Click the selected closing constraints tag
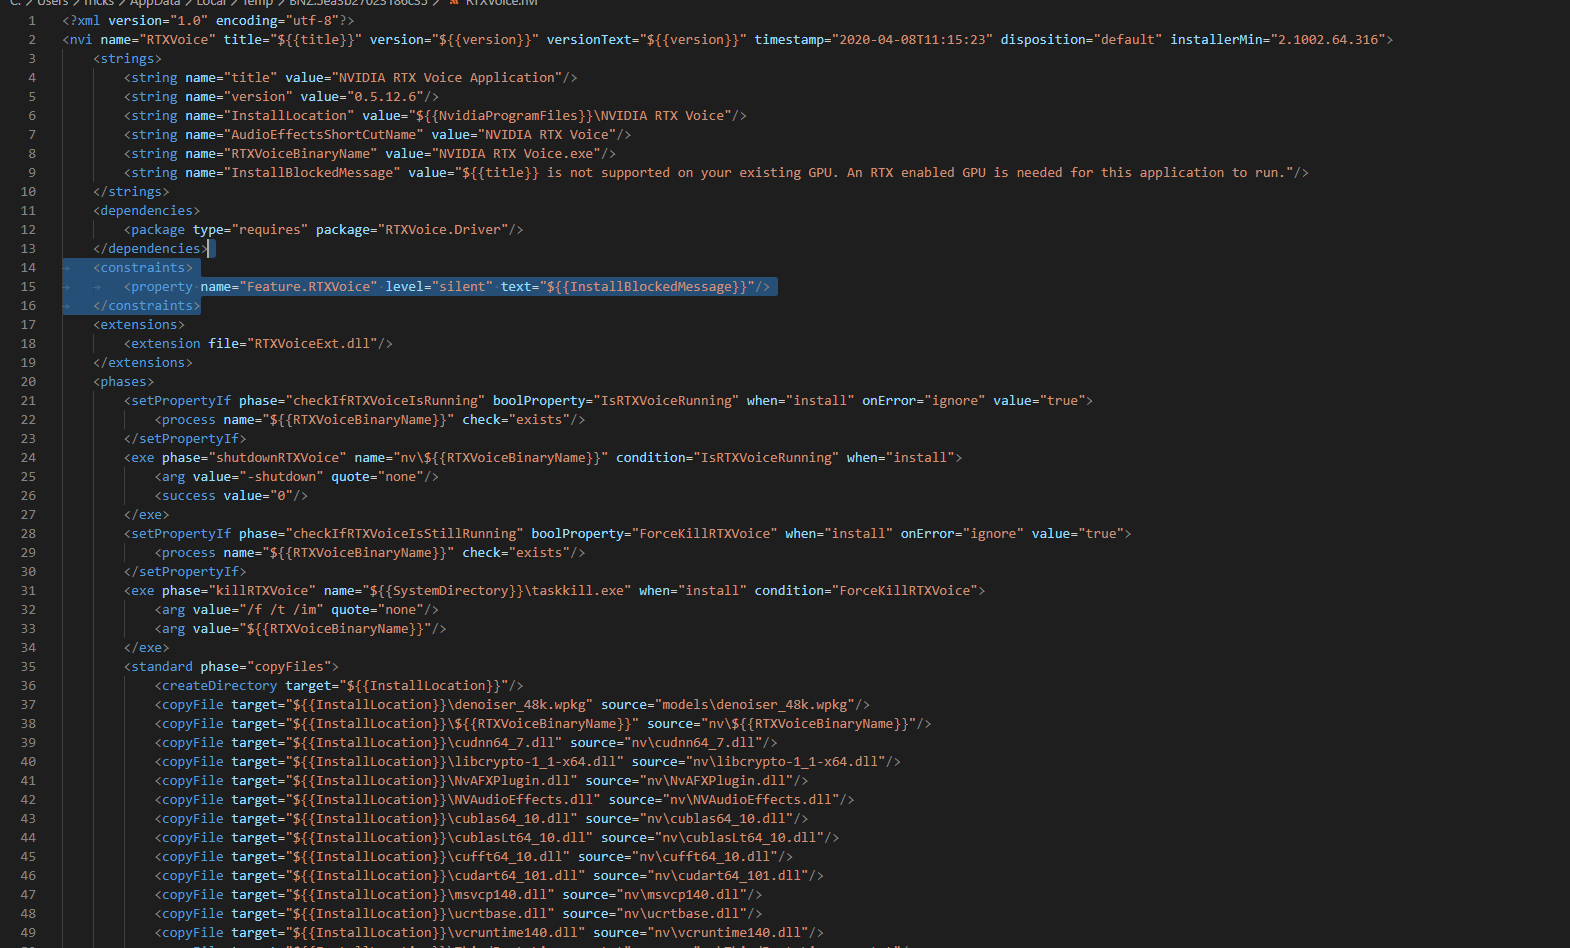The image size is (1570, 948). pos(147,305)
